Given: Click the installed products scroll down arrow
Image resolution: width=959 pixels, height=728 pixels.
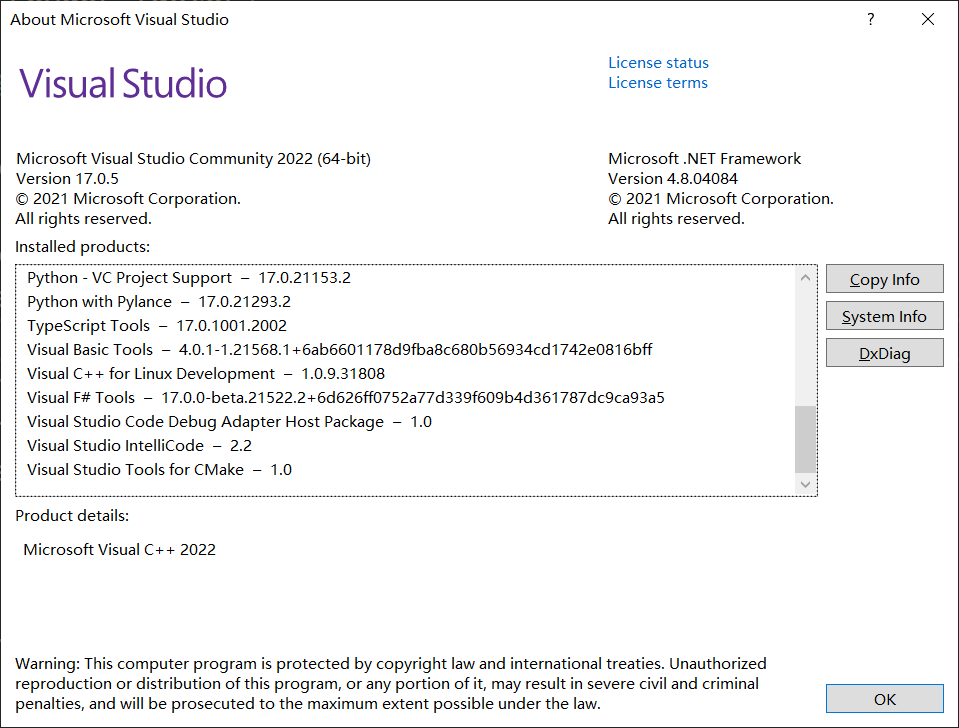Looking at the screenshot, I should [805, 485].
